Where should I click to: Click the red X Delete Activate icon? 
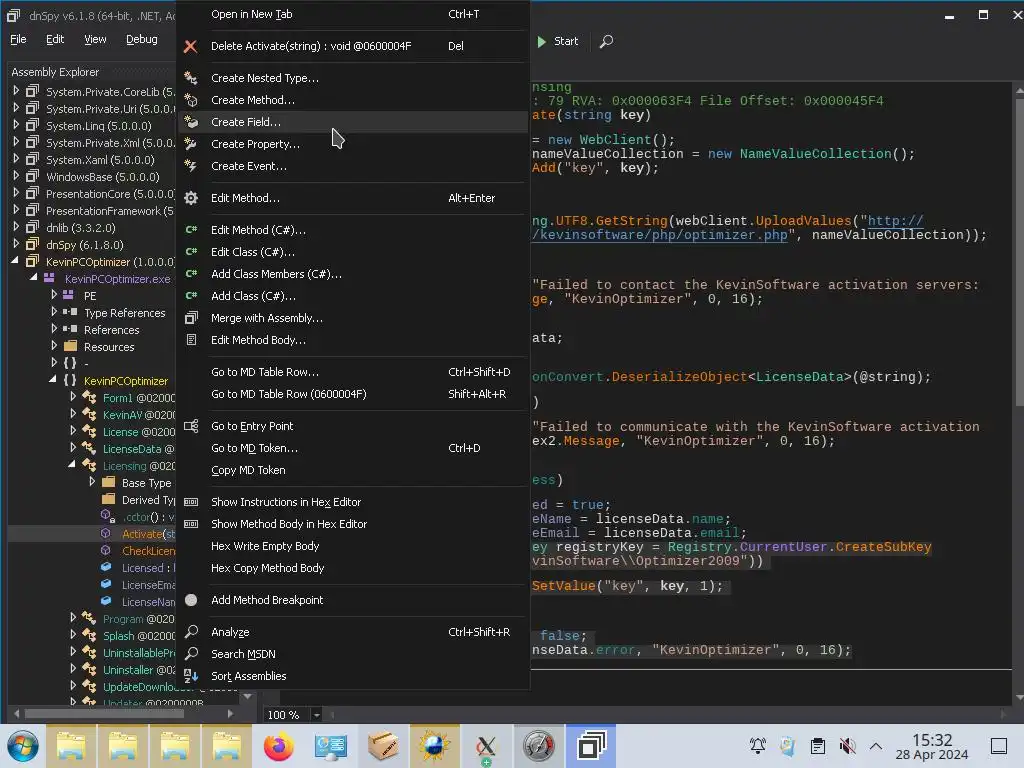coord(190,46)
